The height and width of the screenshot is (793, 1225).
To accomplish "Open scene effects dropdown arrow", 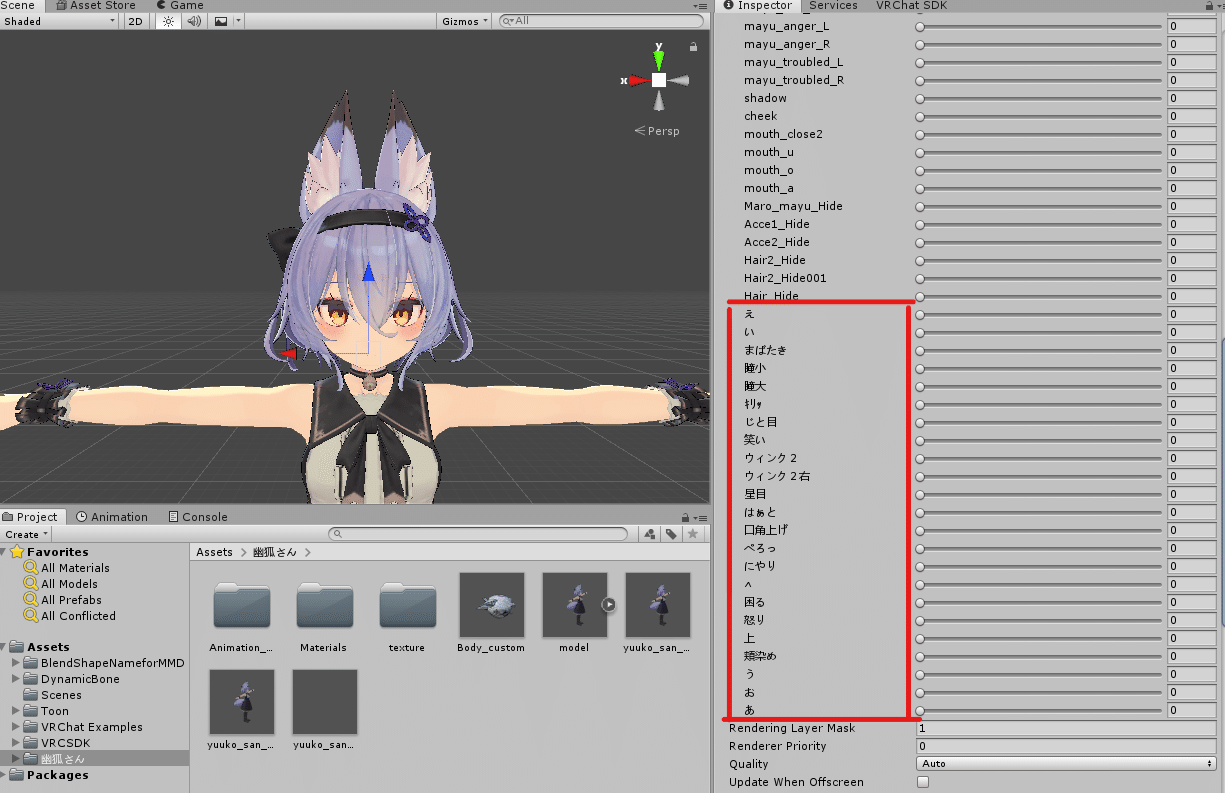I will point(238,21).
